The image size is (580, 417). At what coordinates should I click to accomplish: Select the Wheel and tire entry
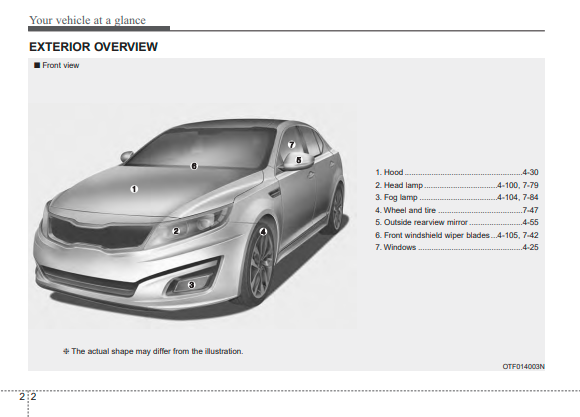pyautogui.click(x=456, y=210)
